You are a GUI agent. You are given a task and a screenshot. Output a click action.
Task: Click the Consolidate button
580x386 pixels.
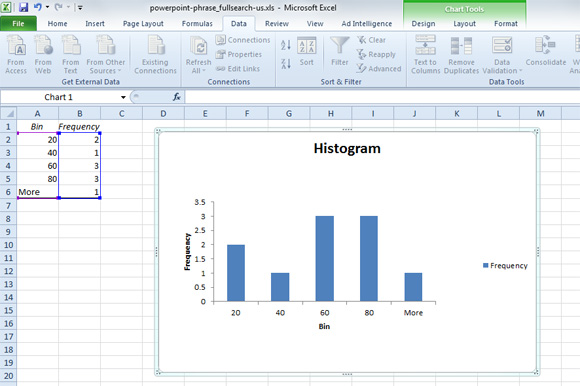pos(546,52)
